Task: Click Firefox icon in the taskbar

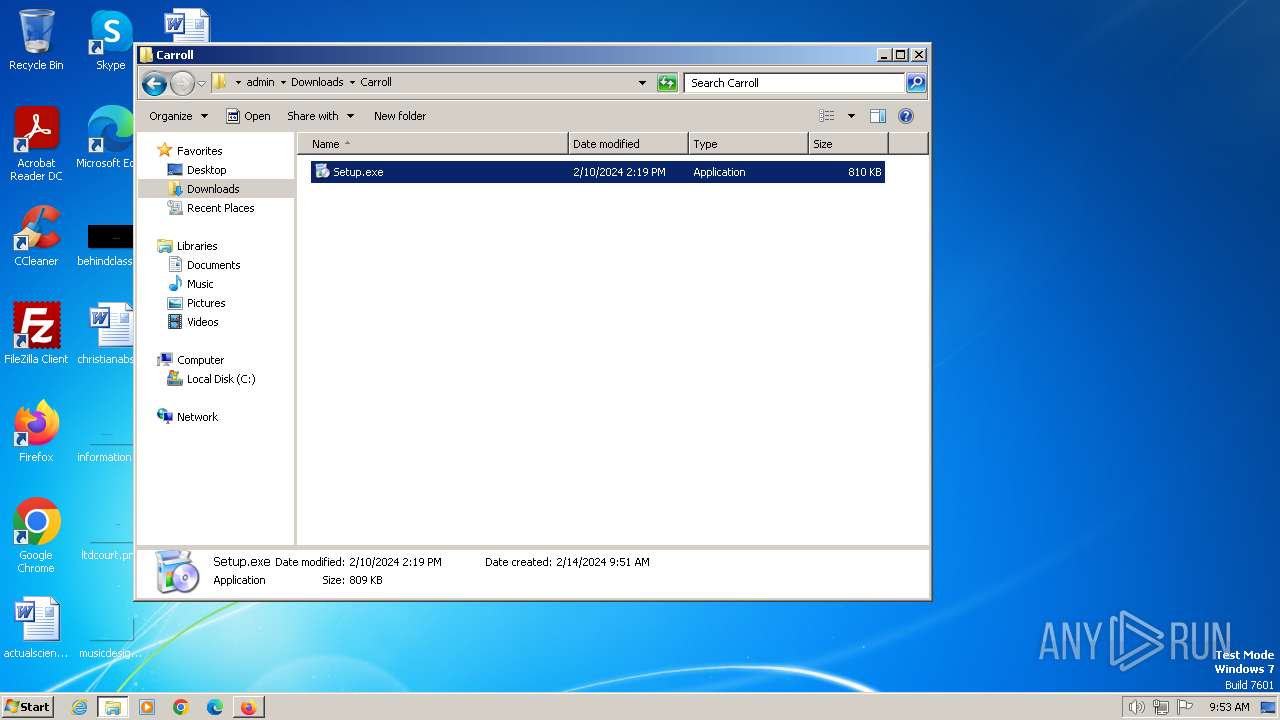Action: coord(248,707)
